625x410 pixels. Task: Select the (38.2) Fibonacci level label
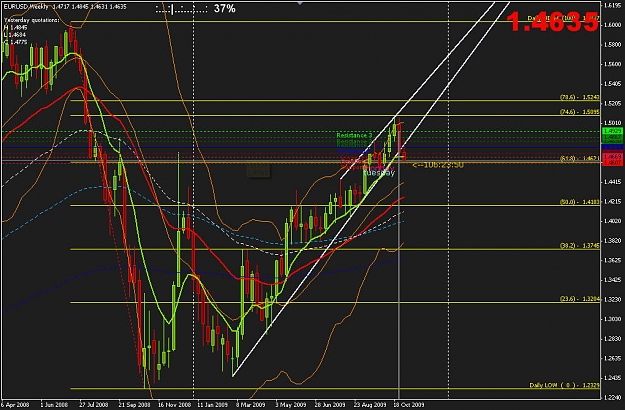(x=579, y=246)
